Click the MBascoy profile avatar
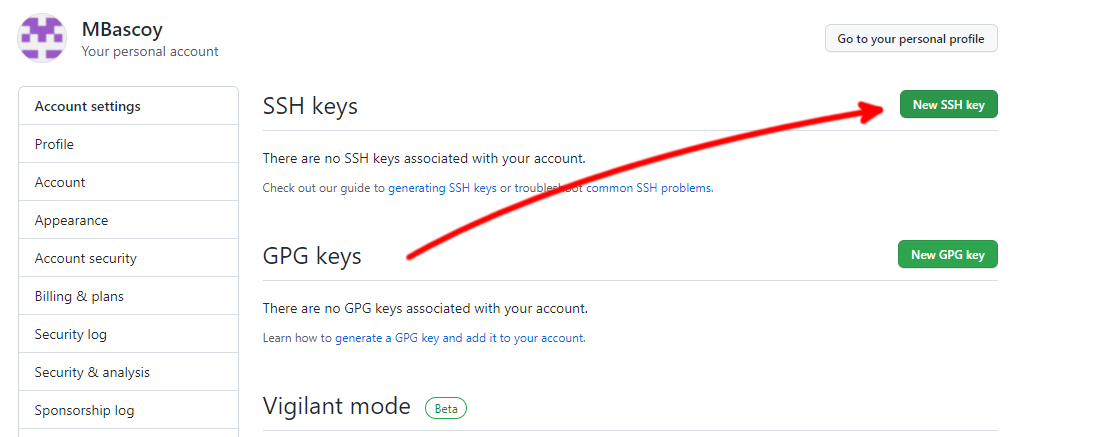Viewport: 1097px width, 437px height. click(43, 39)
